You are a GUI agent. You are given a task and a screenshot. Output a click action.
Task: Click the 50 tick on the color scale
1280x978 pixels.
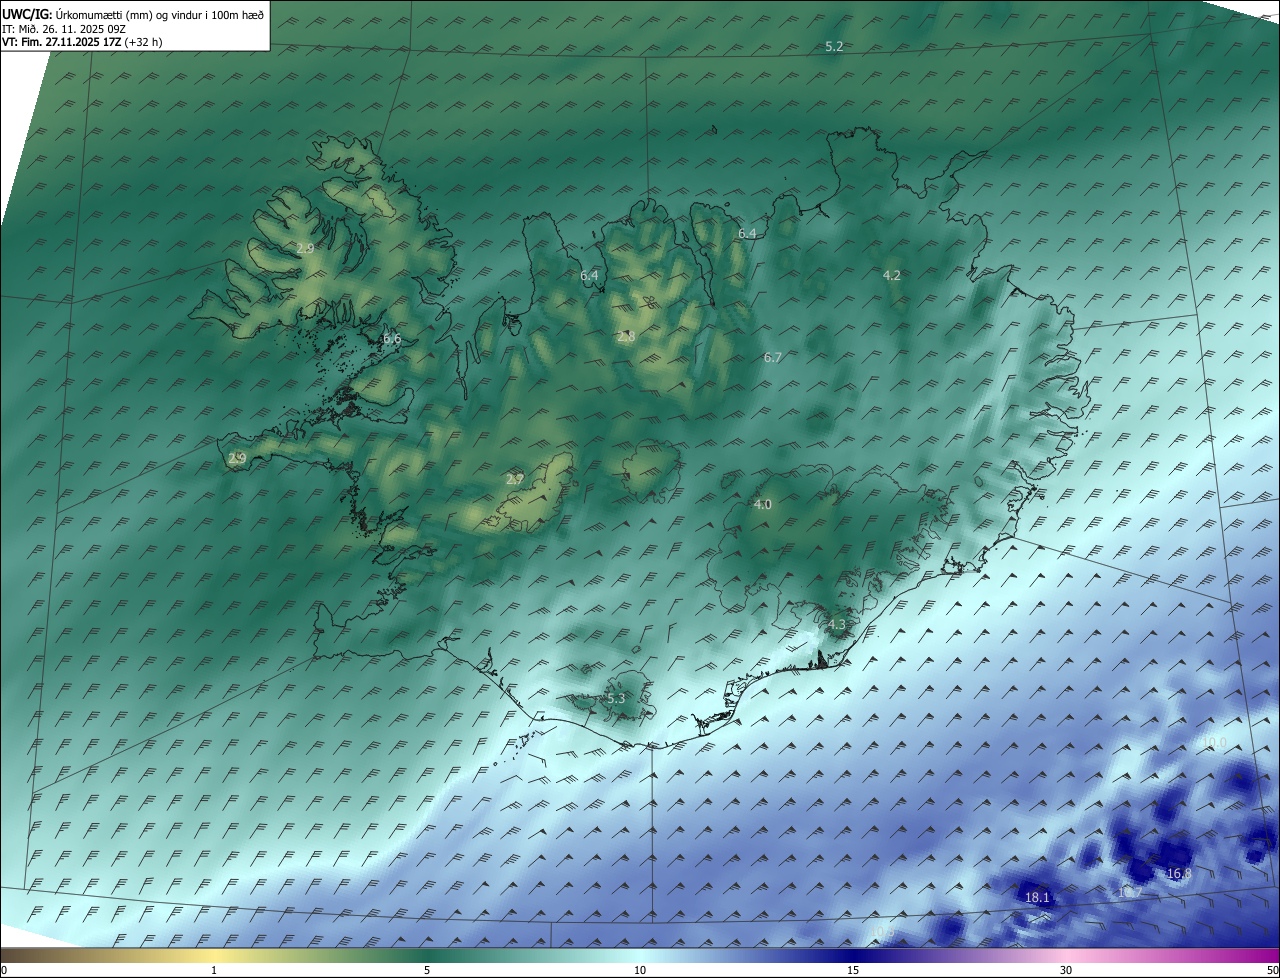pos(1272,971)
